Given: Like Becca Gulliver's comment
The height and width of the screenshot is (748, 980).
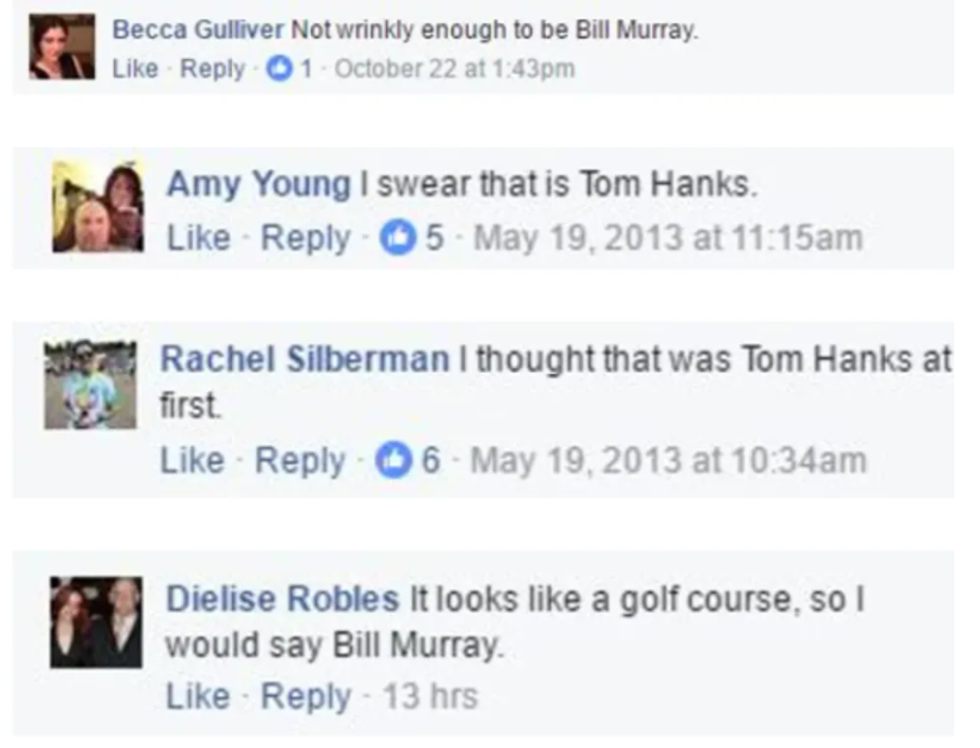Looking at the screenshot, I should pos(135,70).
